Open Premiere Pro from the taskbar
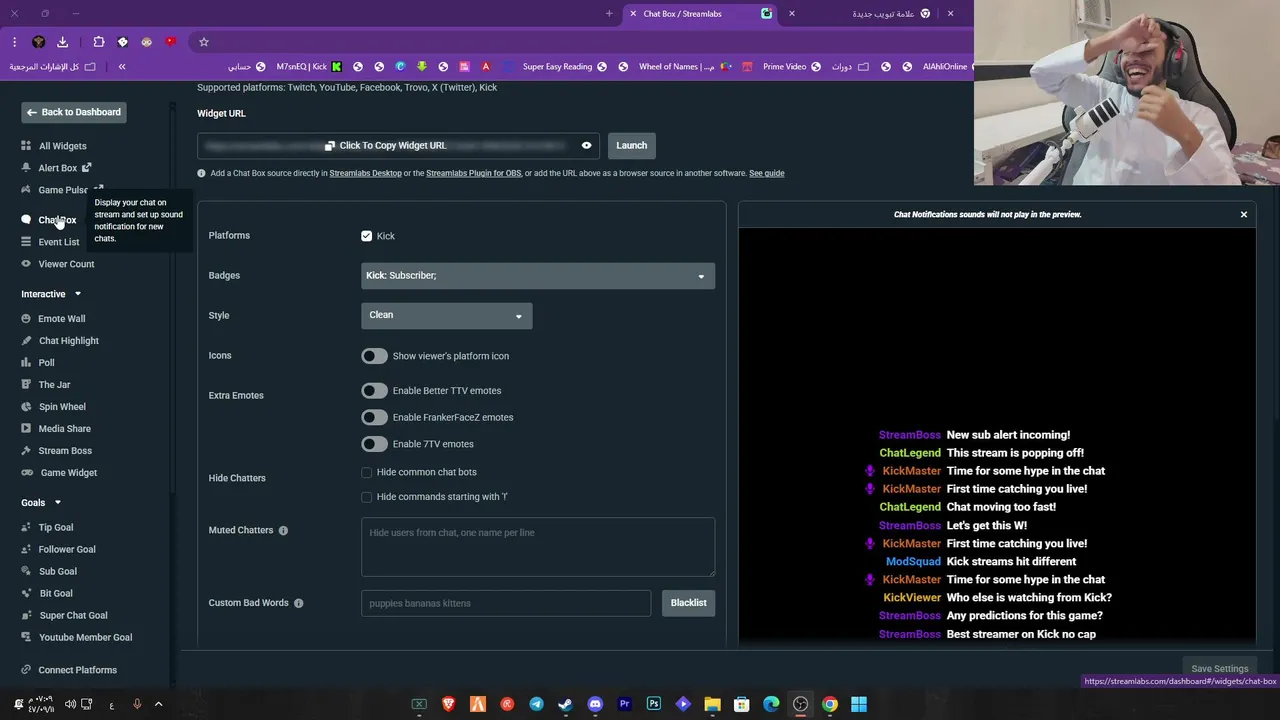The height and width of the screenshot is (720, 1280). coord(625,704)
